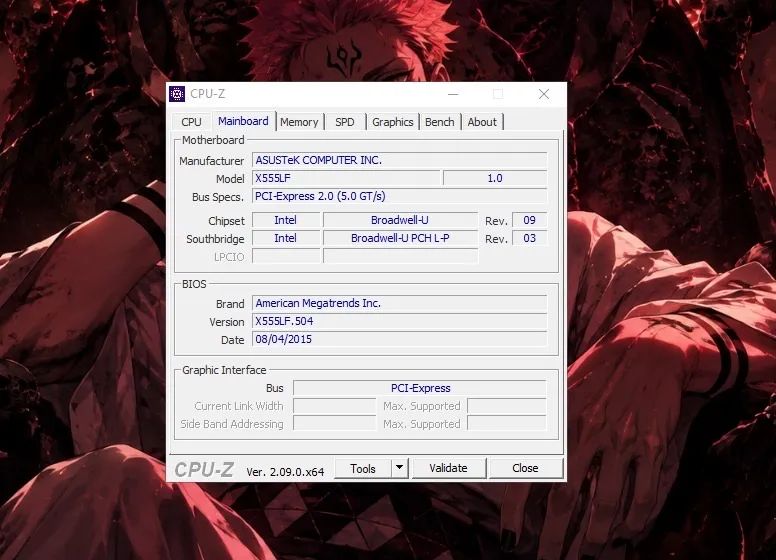
Task: Click the Broadwell-U chipset value
Action: [400, 220]
